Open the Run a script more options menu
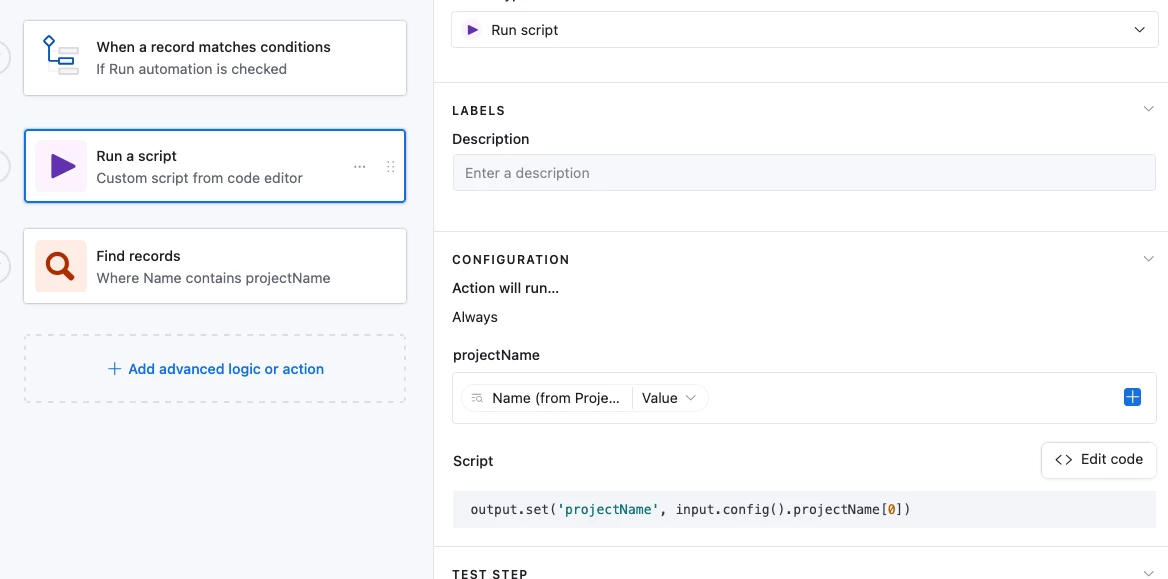The height and width of the screenshot is (579, 1168). point(360,167)
